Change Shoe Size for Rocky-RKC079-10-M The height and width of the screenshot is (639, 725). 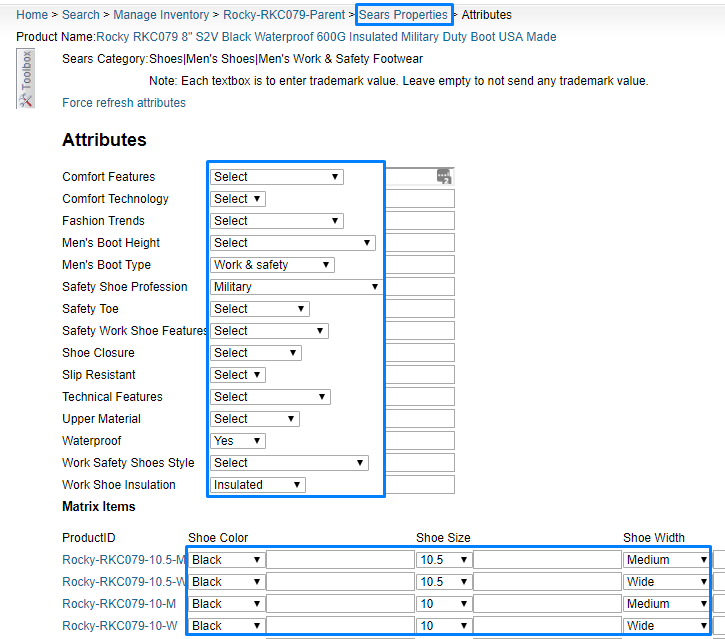(x=444, y=604)
